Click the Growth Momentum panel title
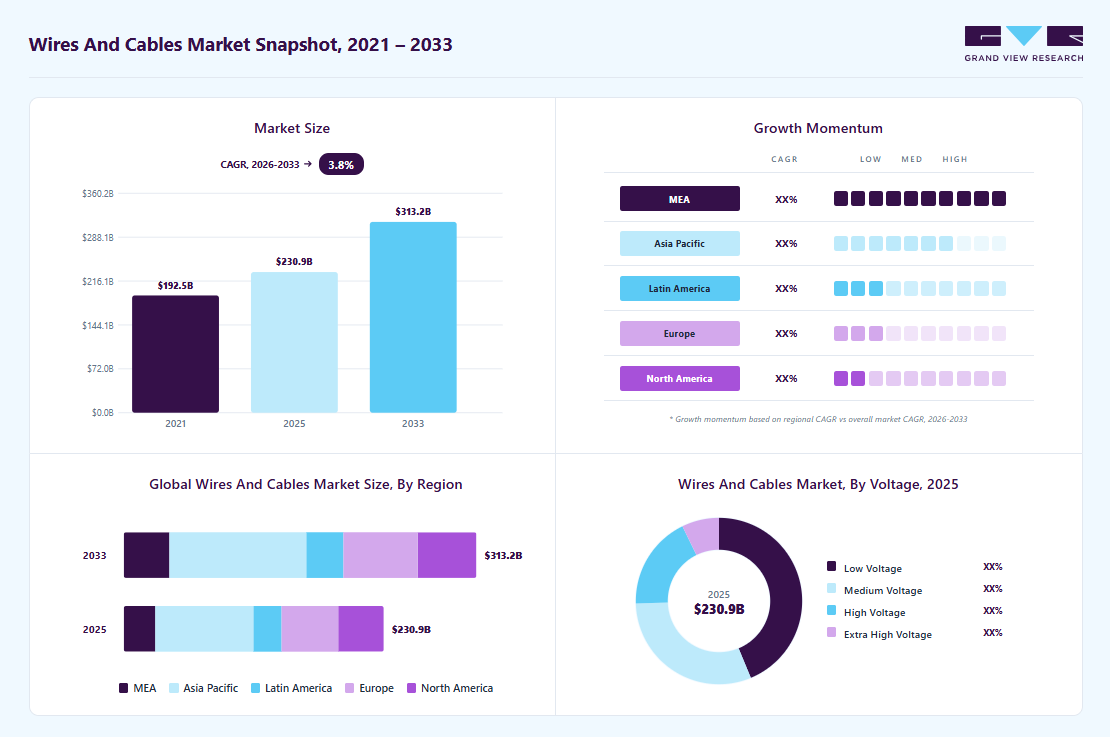Viewport: 1110px width, 737px height. [x=818, y=128]
